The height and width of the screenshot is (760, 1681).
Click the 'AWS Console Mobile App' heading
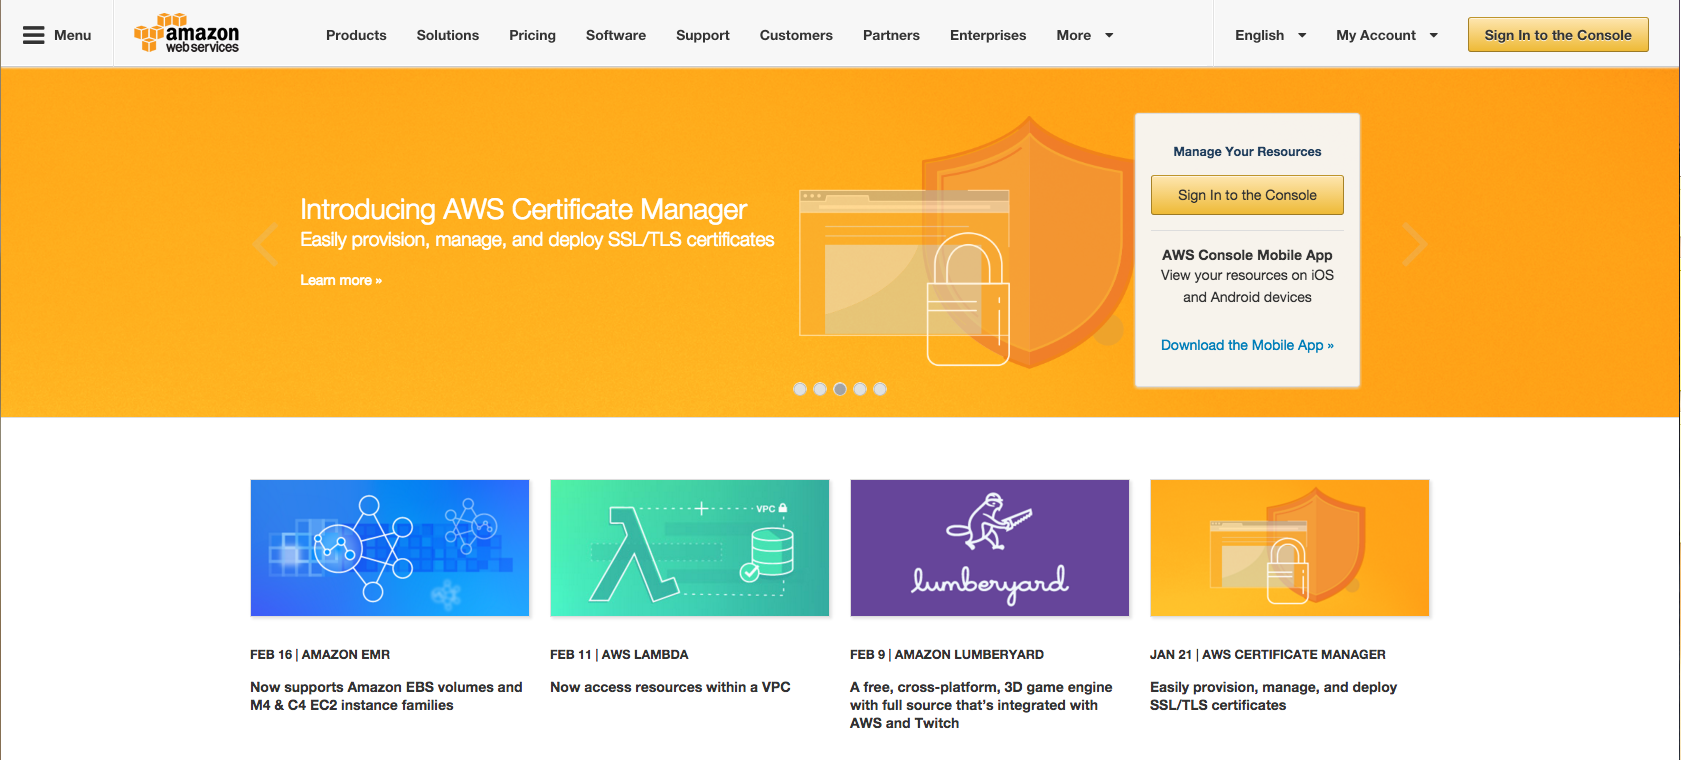pyautogui.click(x=1247, y=255)
